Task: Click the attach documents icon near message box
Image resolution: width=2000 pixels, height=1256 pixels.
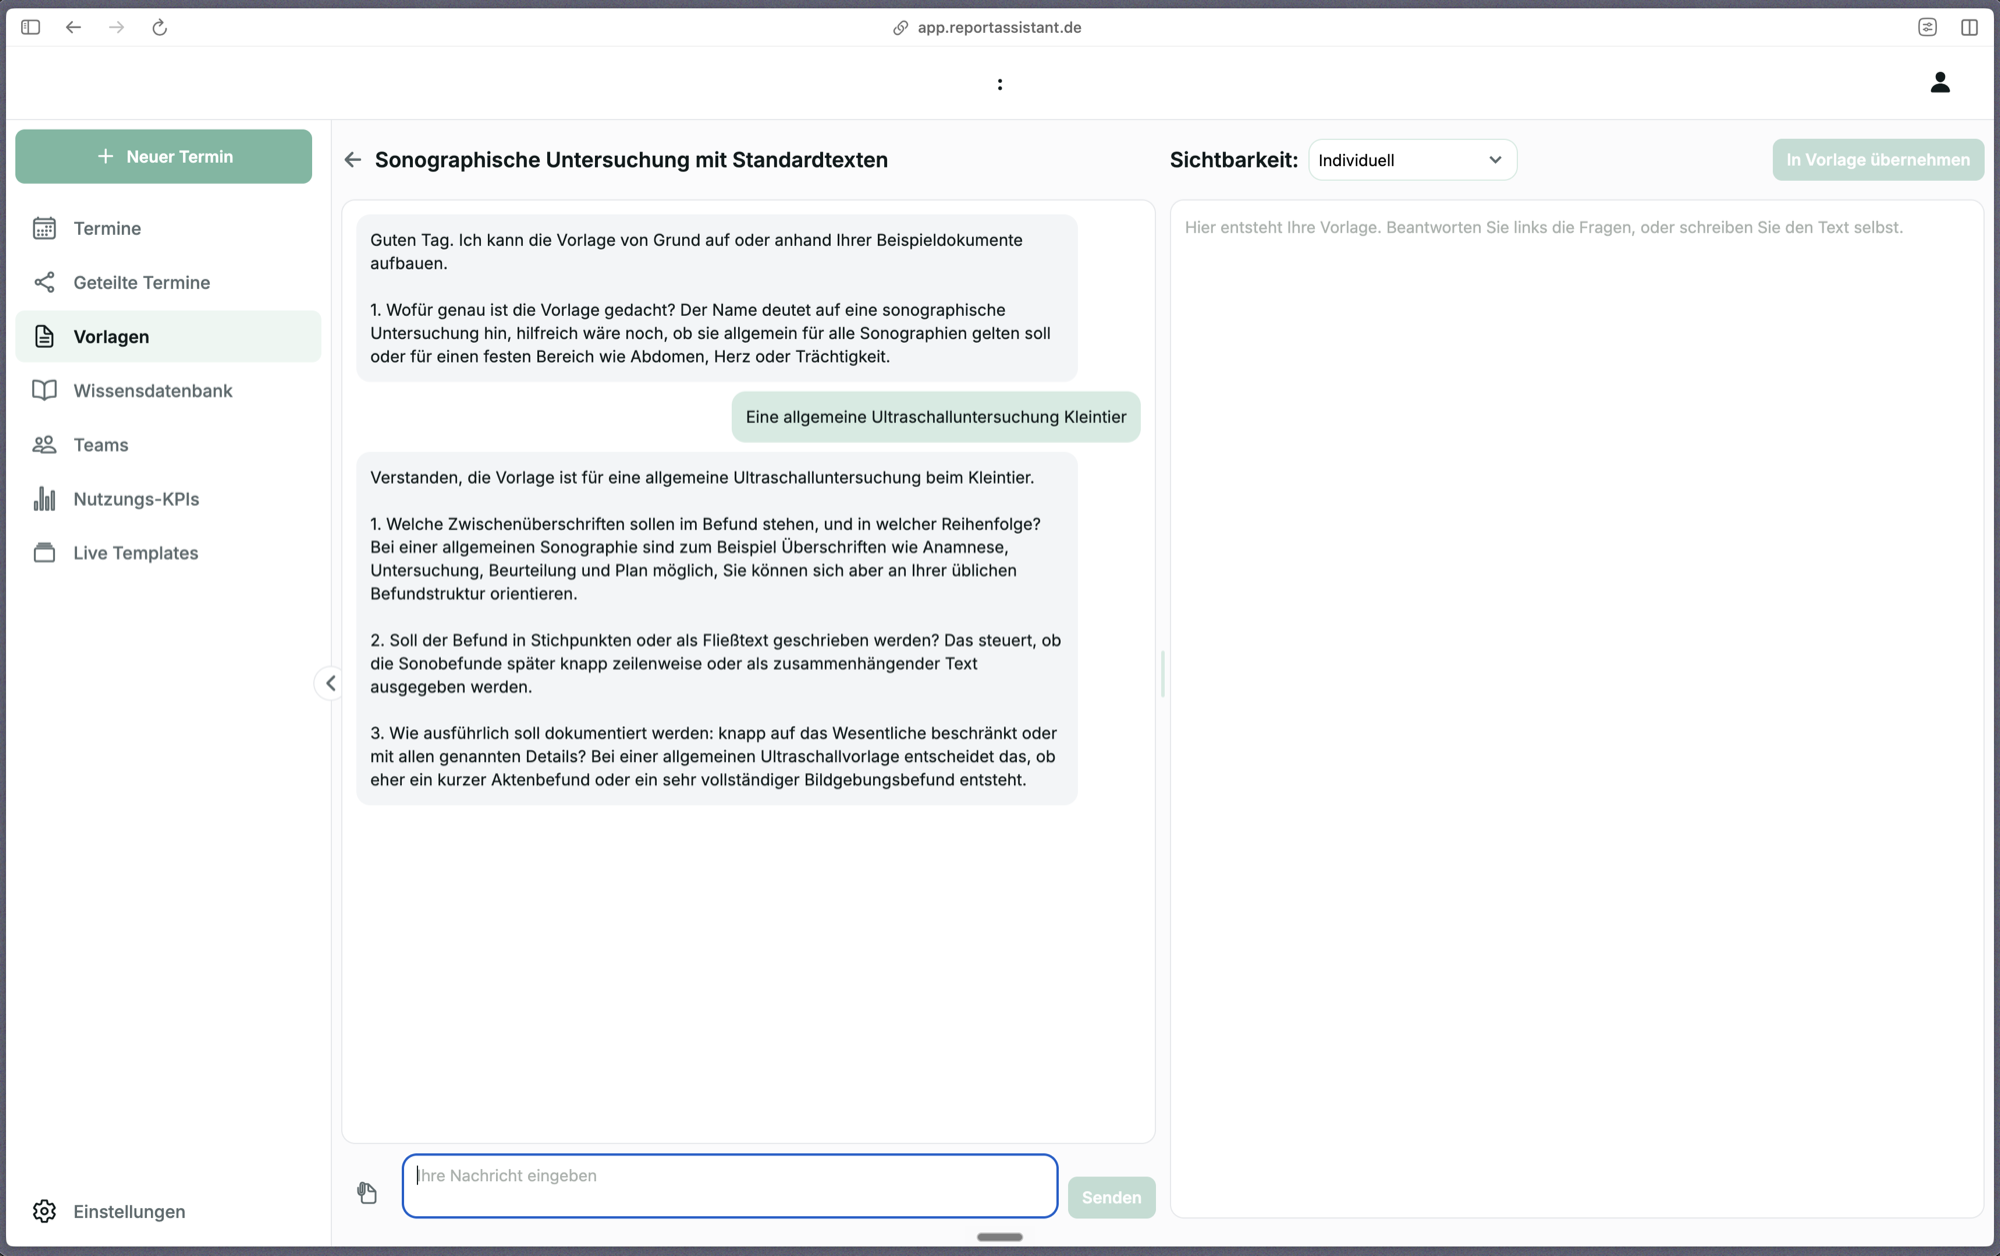Action: click(x=367, y=1192)
